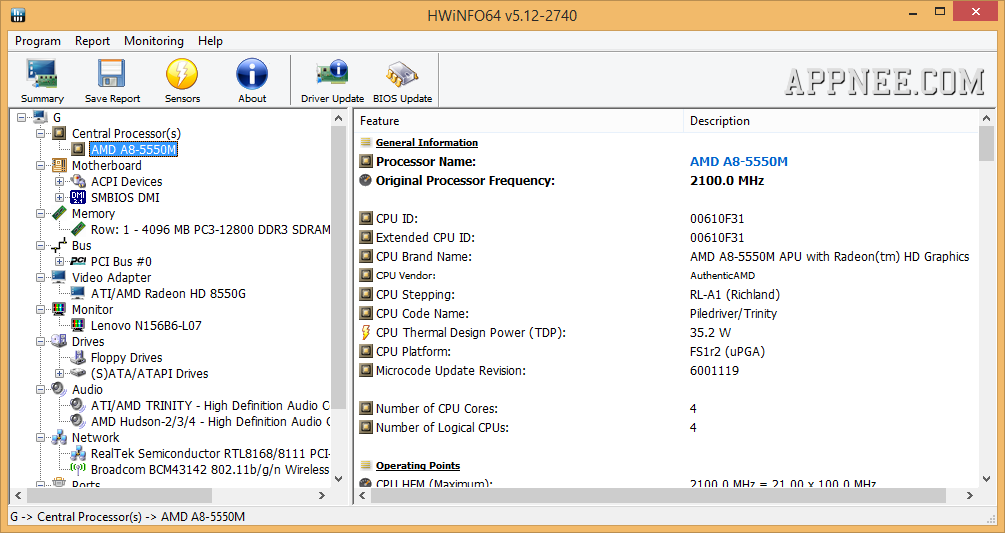
Task: Open the Summary toolbar icon
Action: pyautogui.click(x=42, y=74)
